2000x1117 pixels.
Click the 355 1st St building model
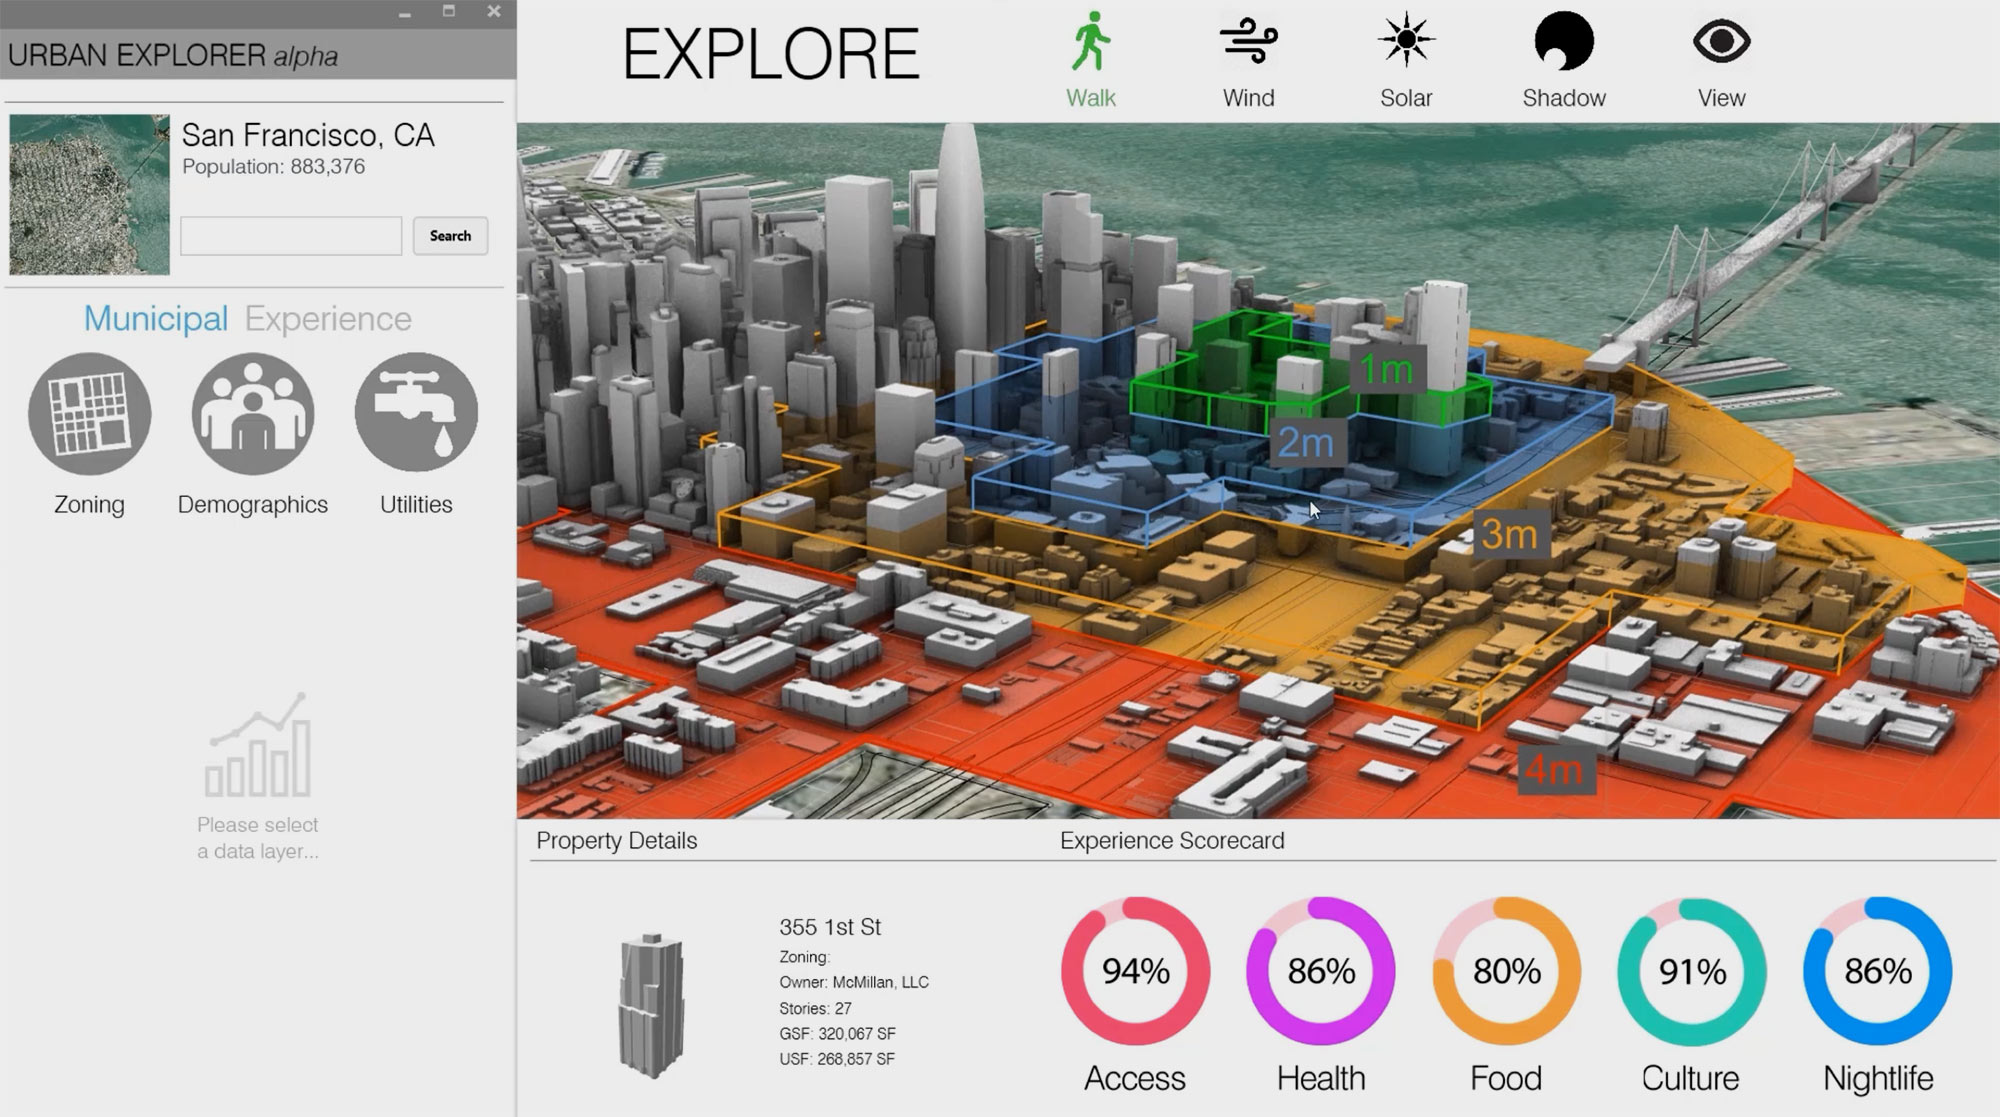(x=652, y=1005)
